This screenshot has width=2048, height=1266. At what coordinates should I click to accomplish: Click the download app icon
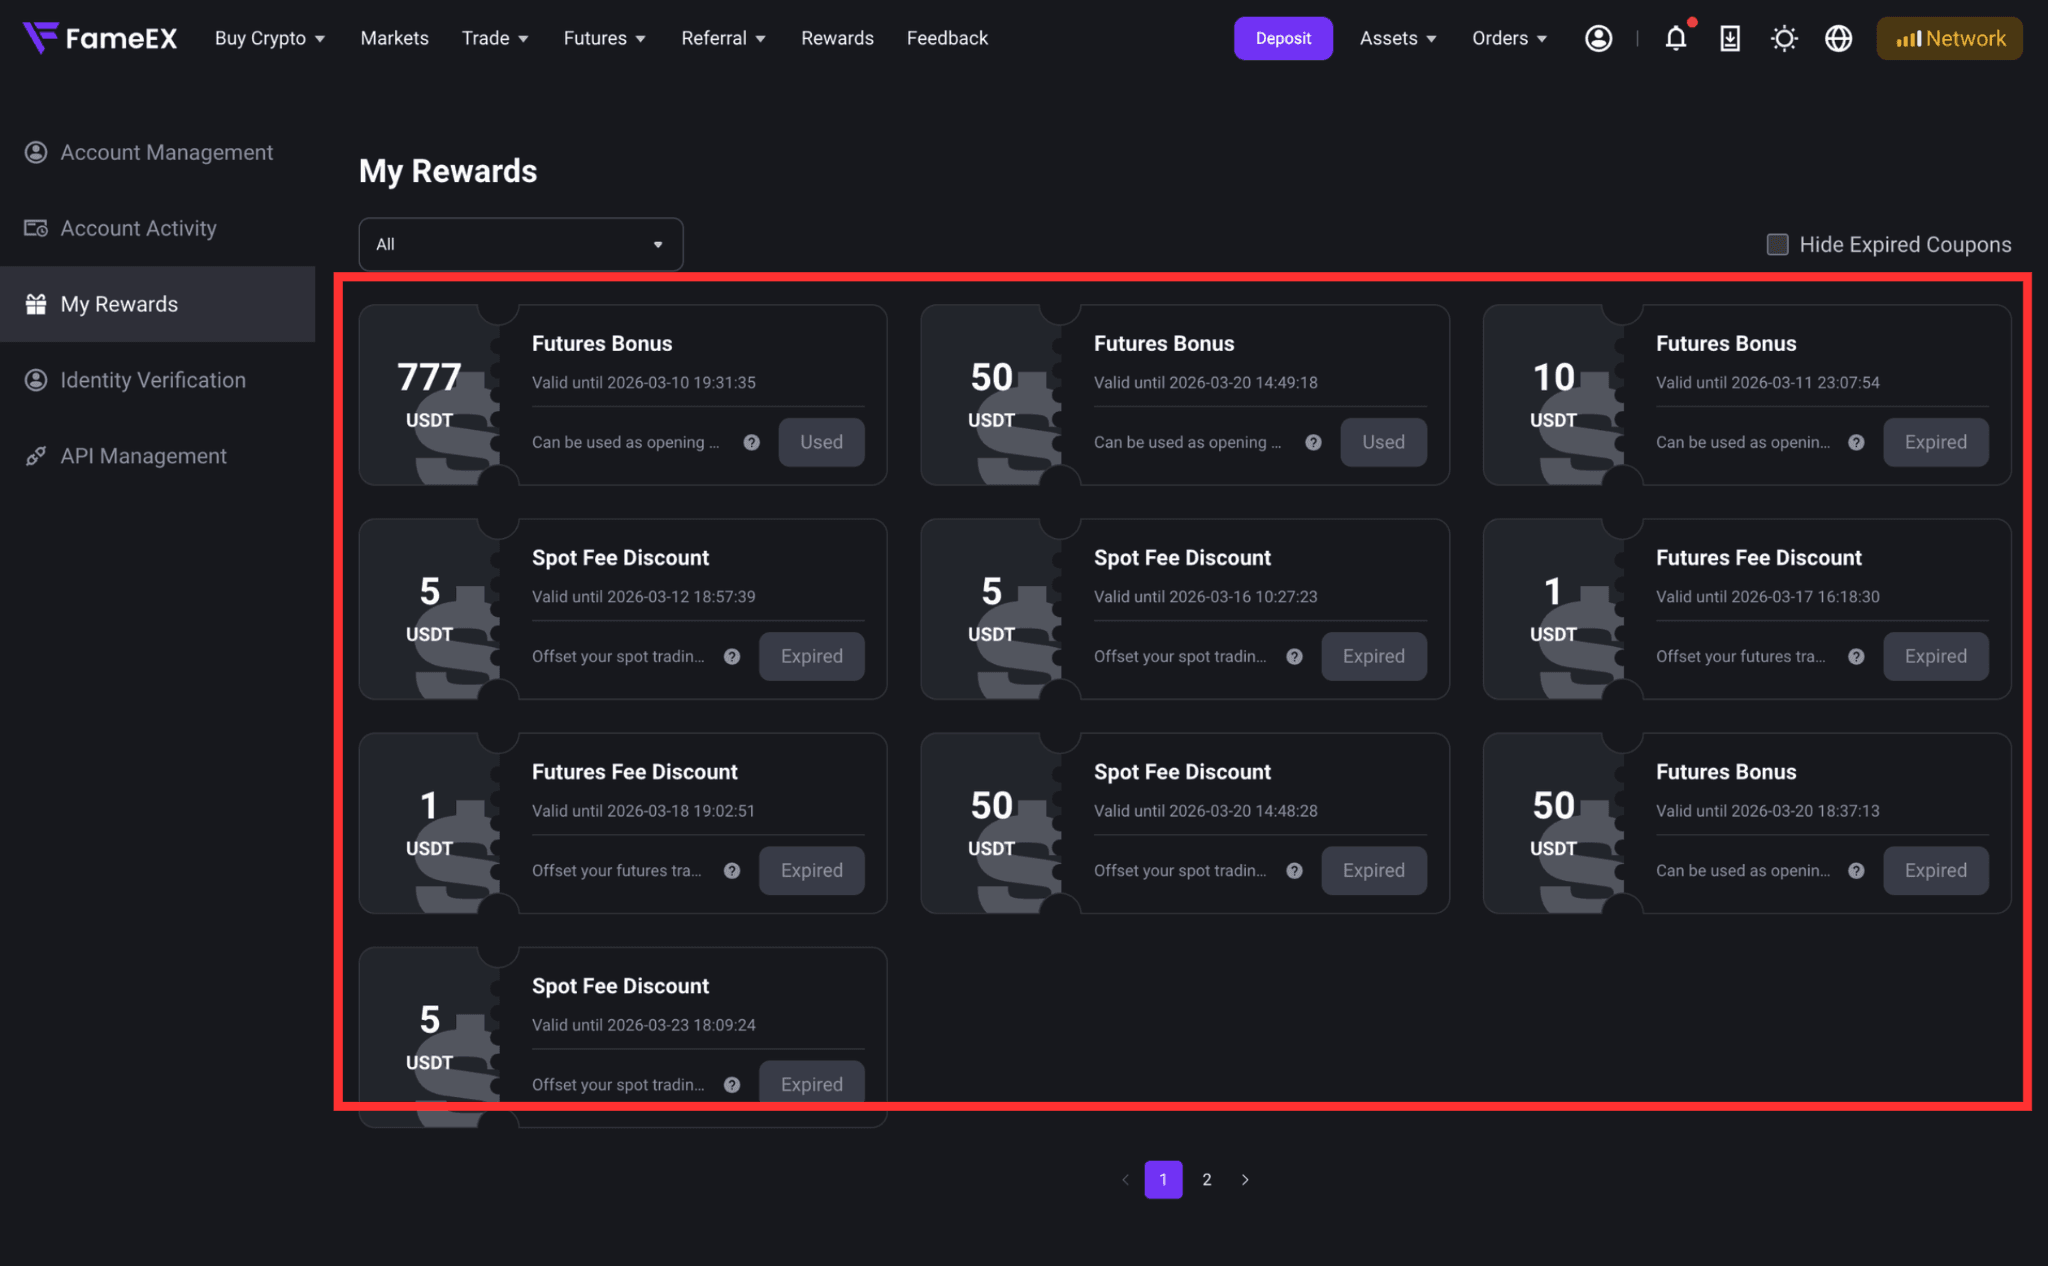[1729, 38]
